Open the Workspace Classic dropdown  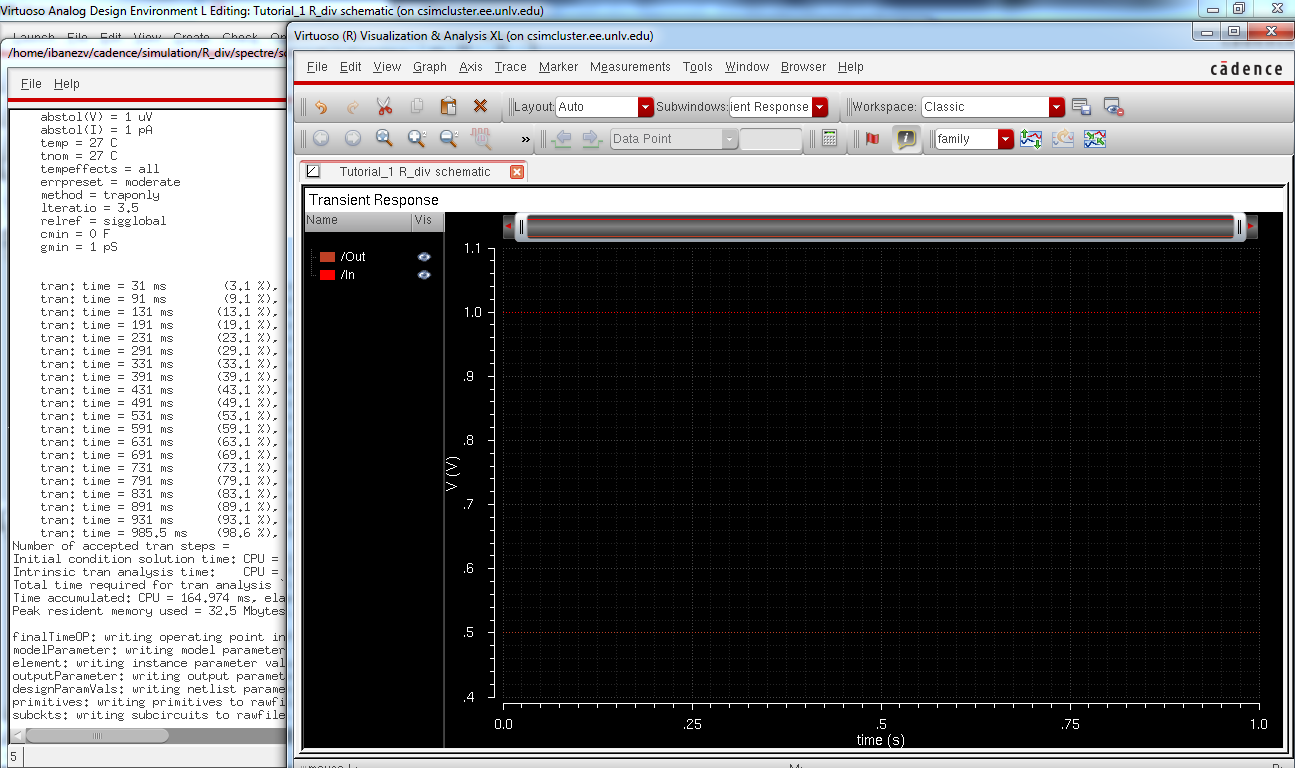(992, 107)
